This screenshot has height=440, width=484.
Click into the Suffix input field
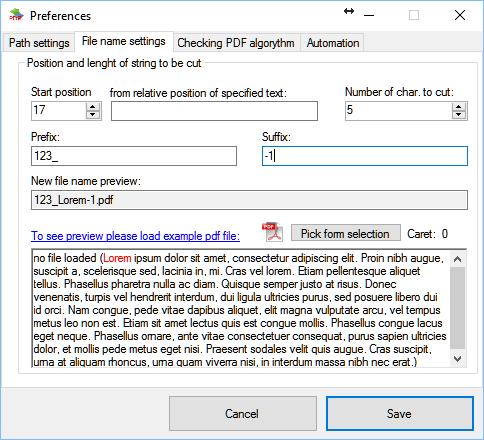365,156
